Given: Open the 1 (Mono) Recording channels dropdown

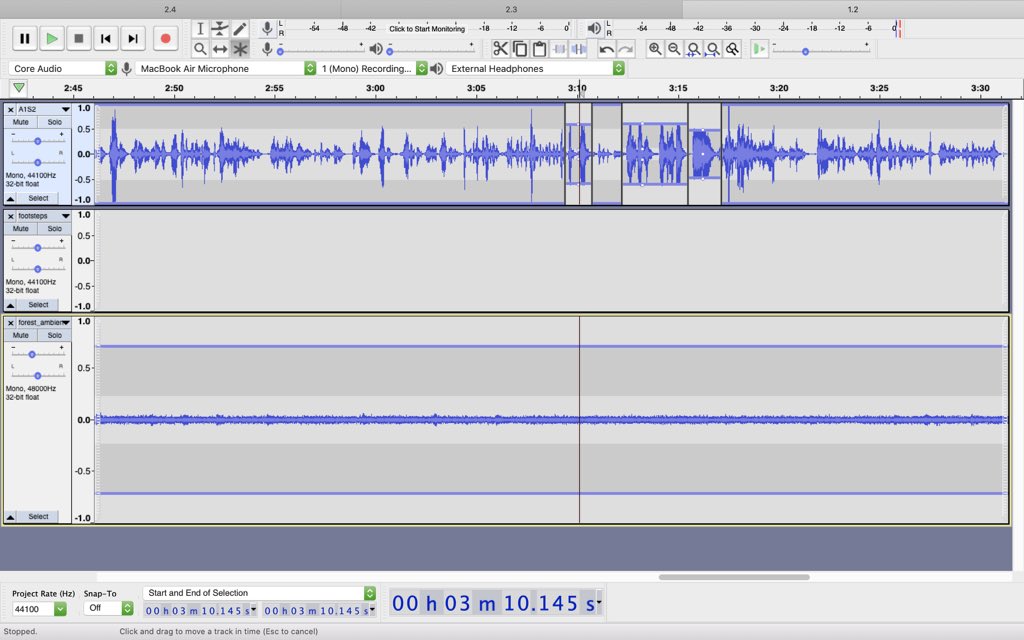Looking at the screenshot, I should coord(372,69).
